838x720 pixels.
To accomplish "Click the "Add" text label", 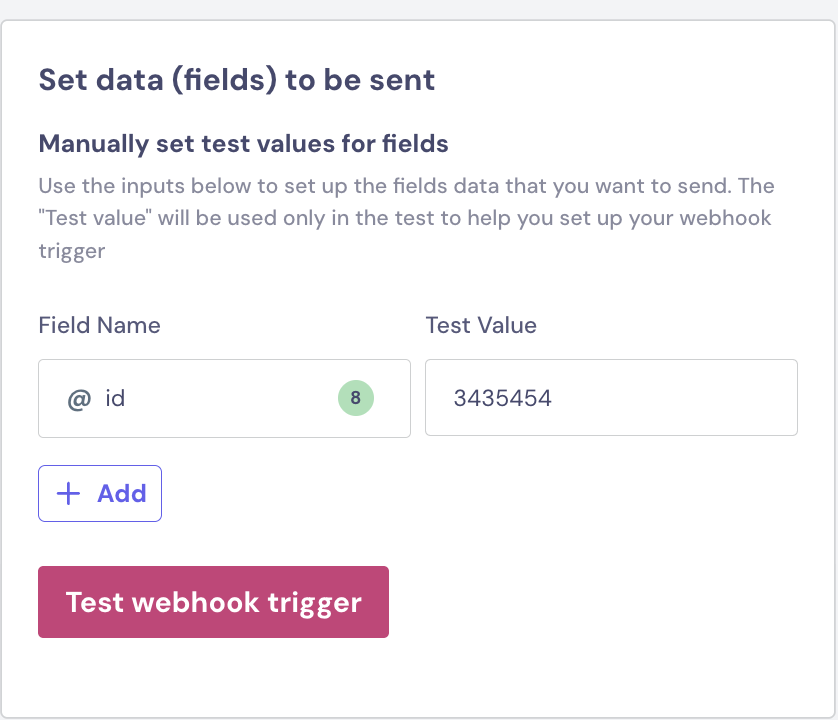I will coord(122,493).
